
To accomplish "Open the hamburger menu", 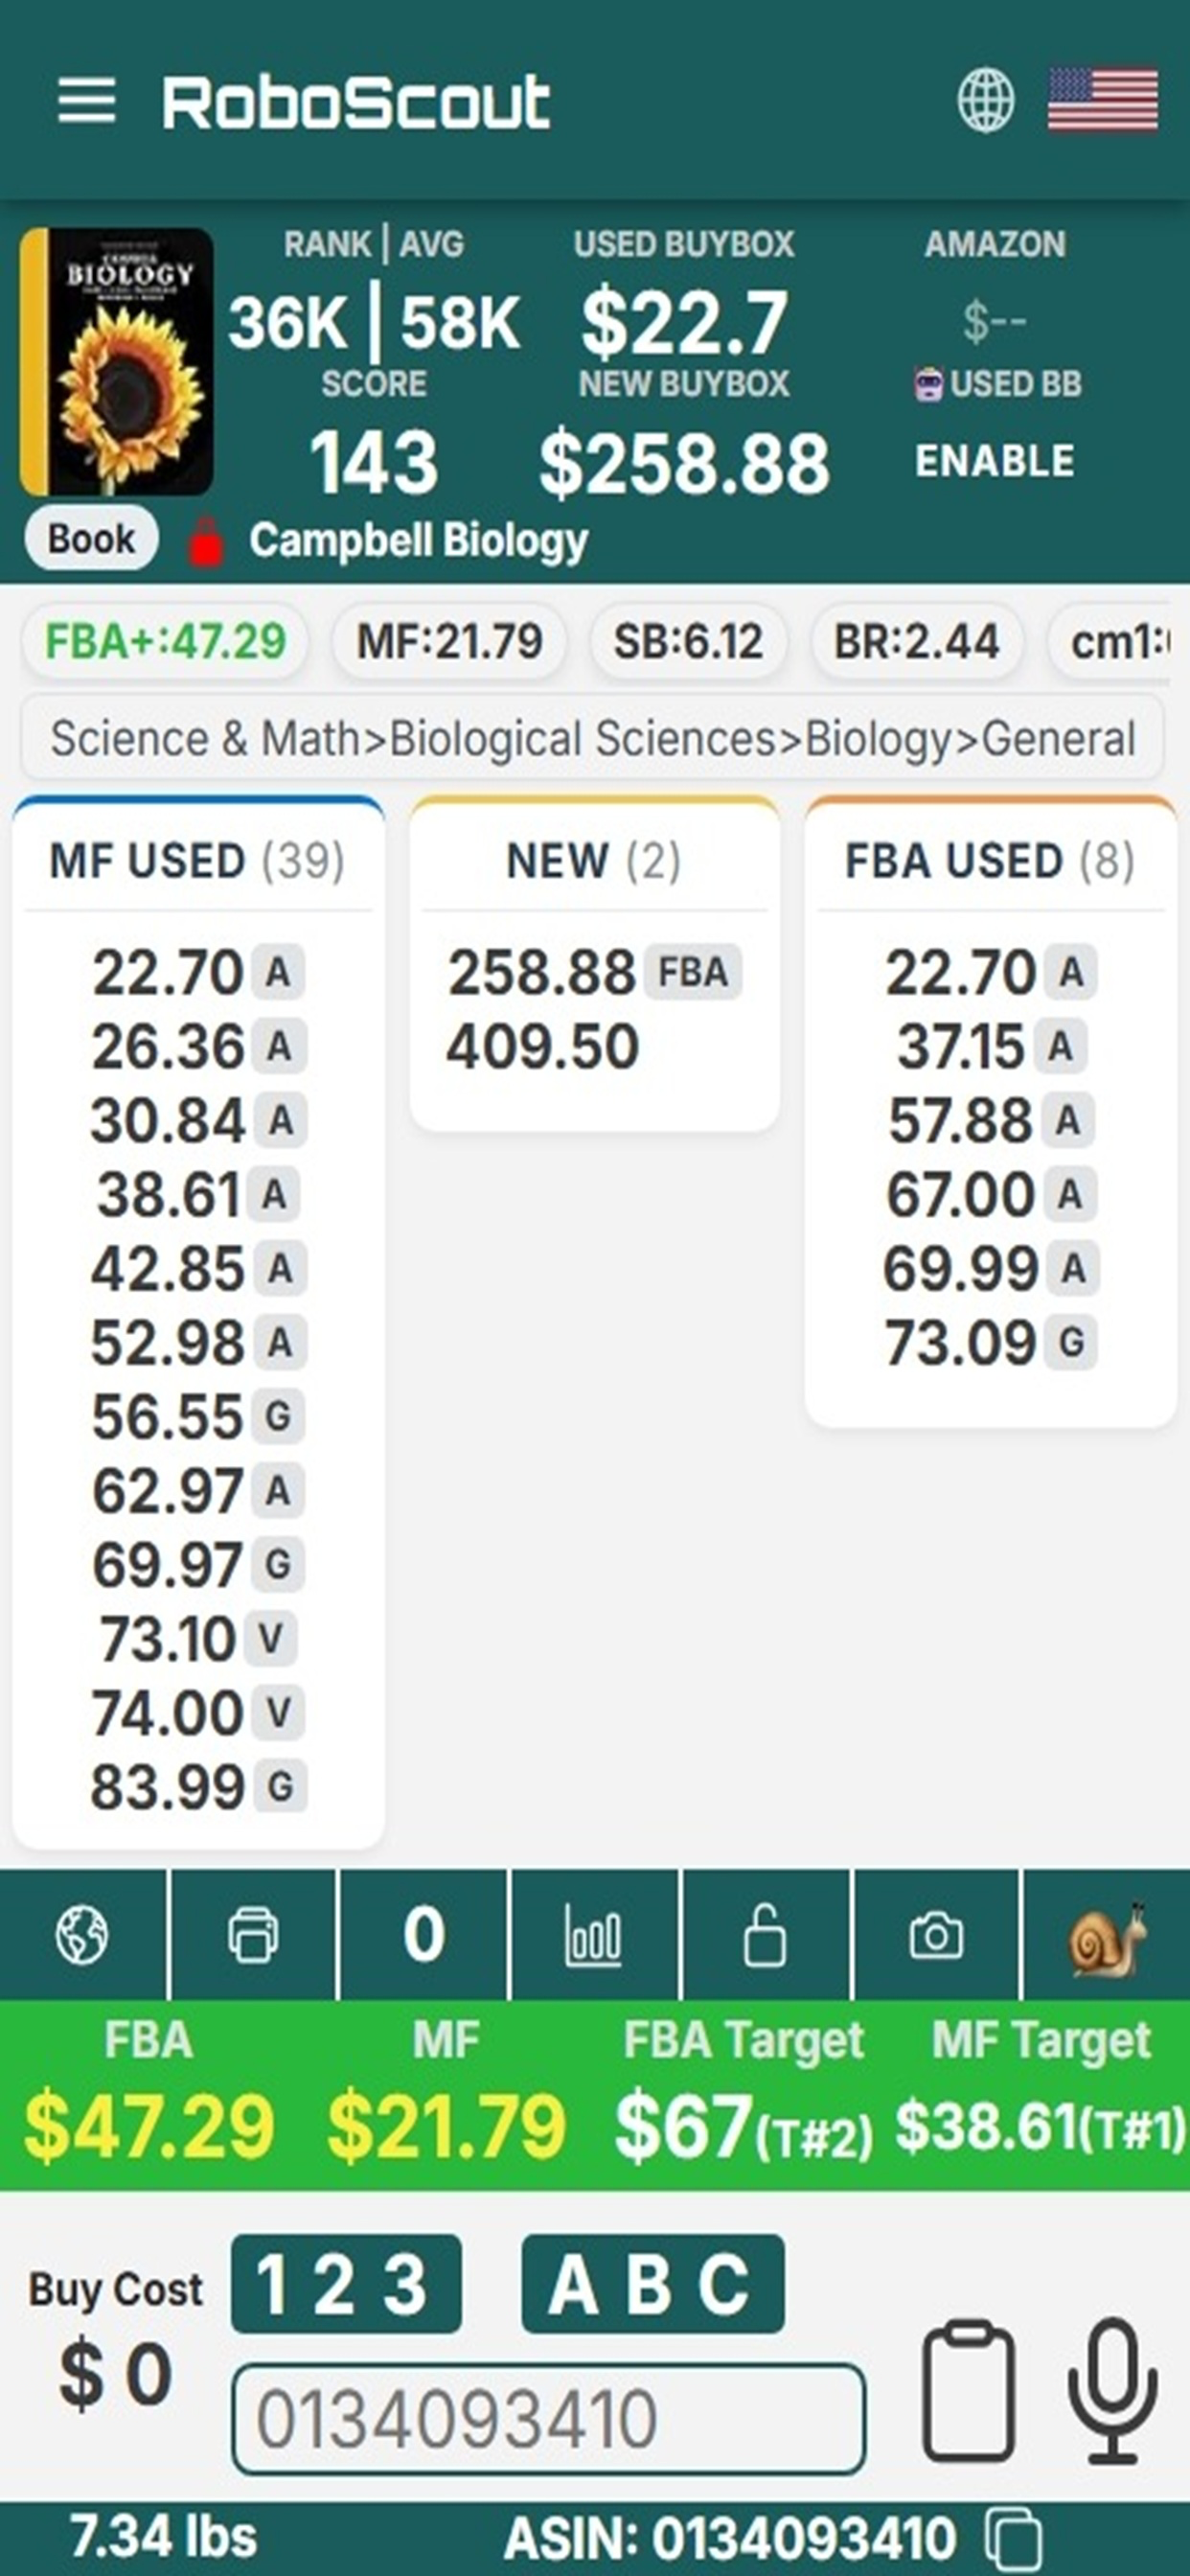I will [x=86, y=100].
